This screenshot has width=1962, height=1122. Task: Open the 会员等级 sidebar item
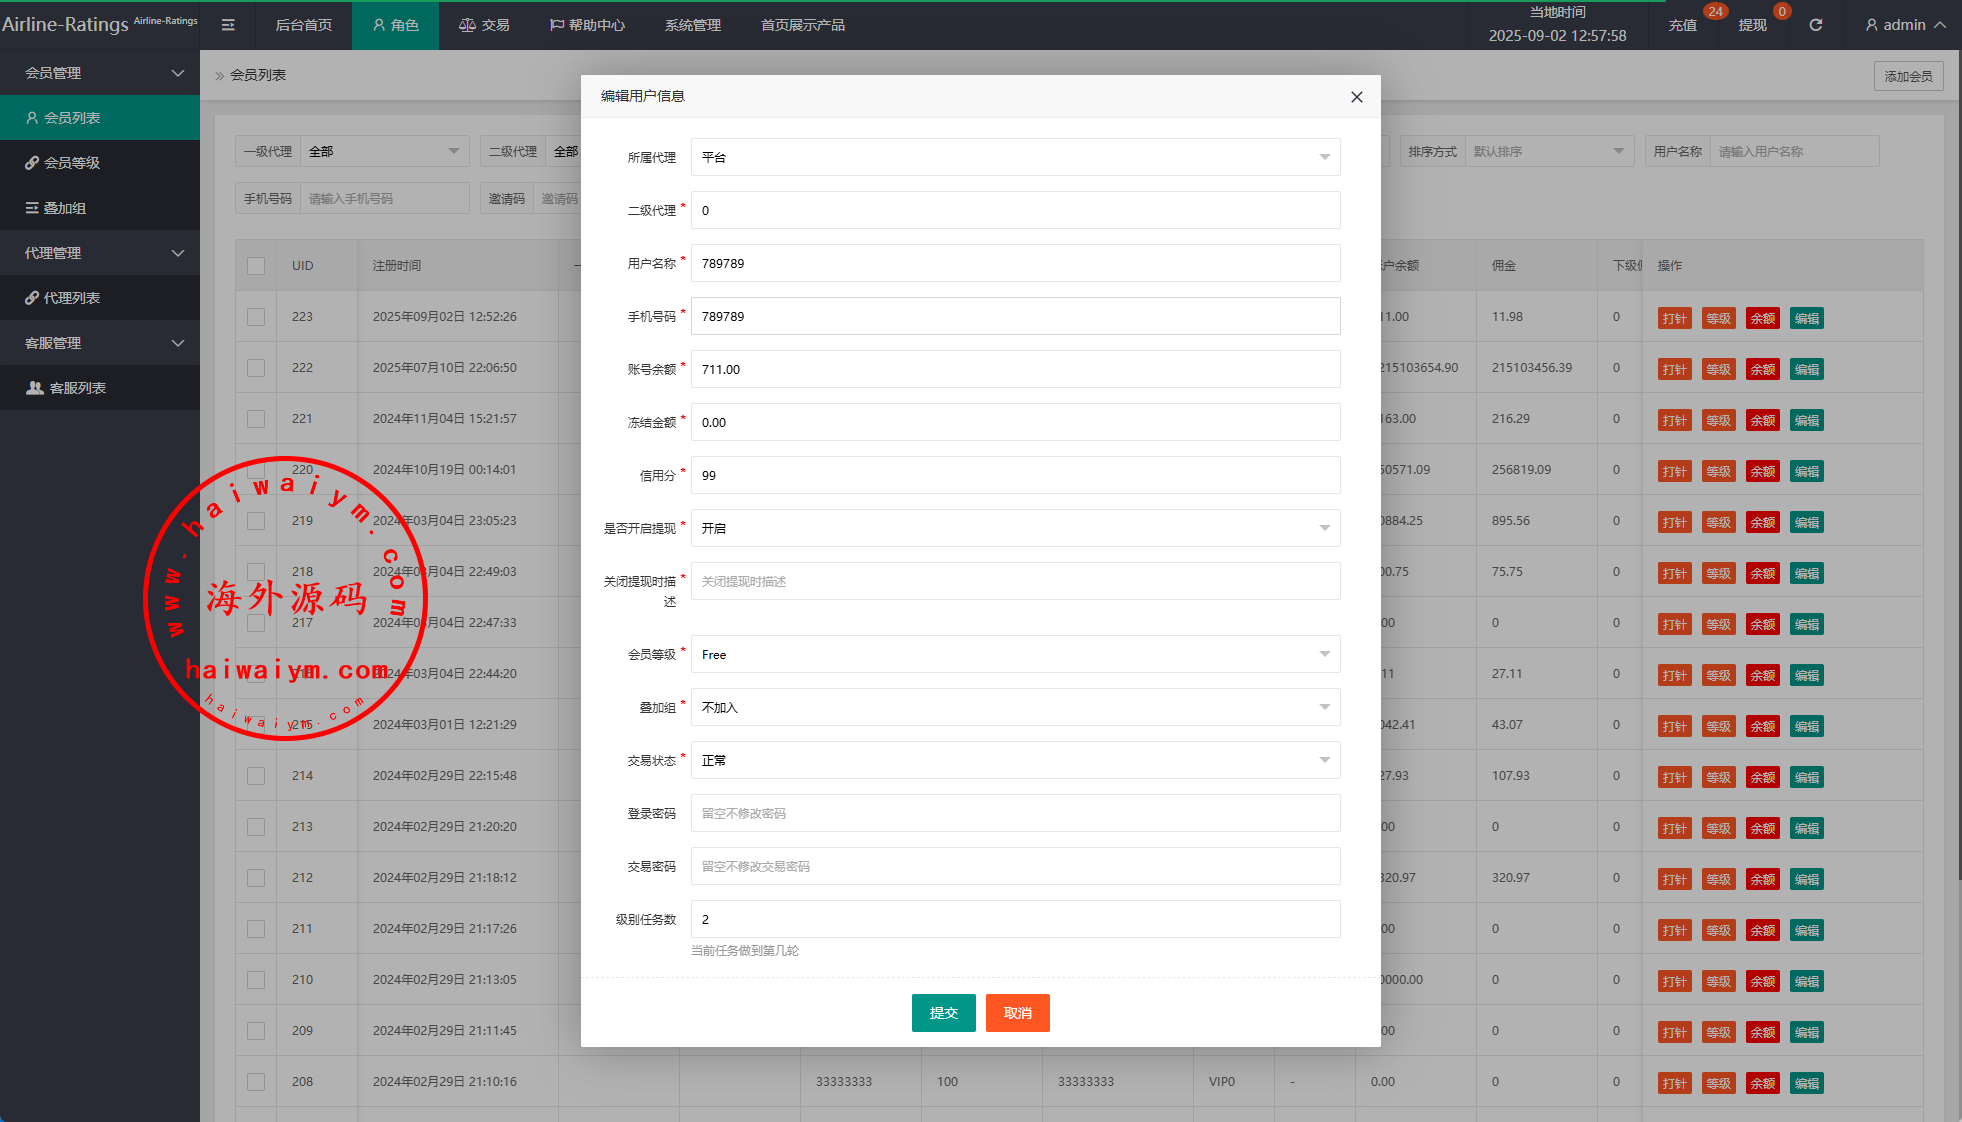(72, 163)
